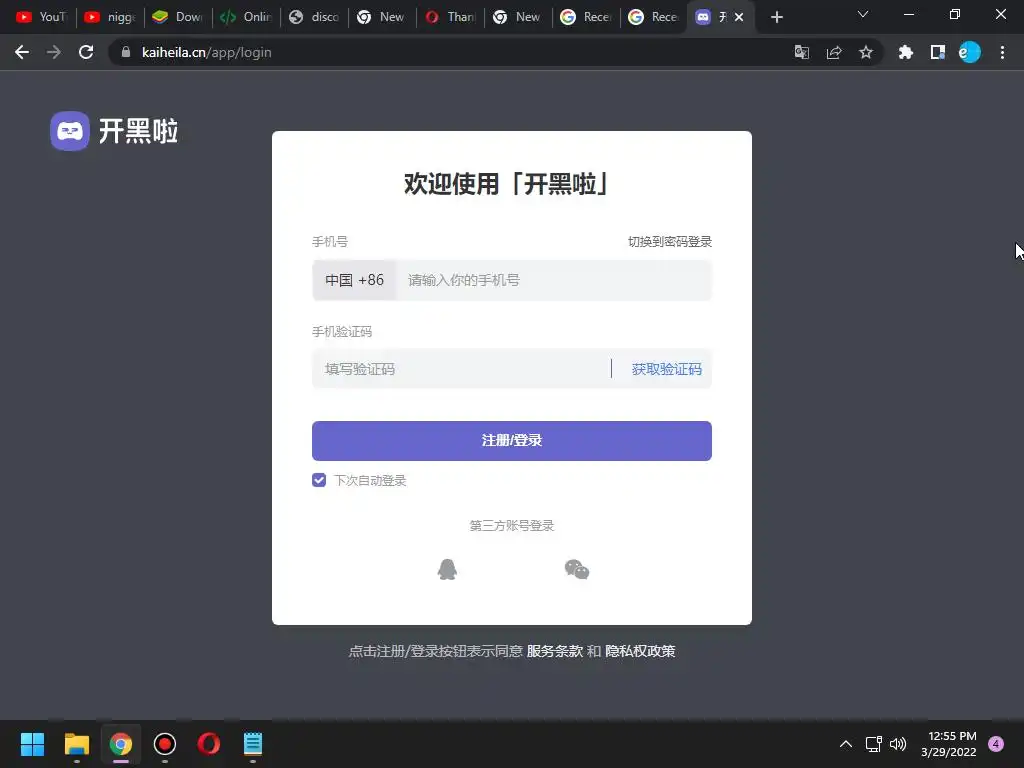
Task: Click 获取验证码 to get a code
Action: pos(666,369)
